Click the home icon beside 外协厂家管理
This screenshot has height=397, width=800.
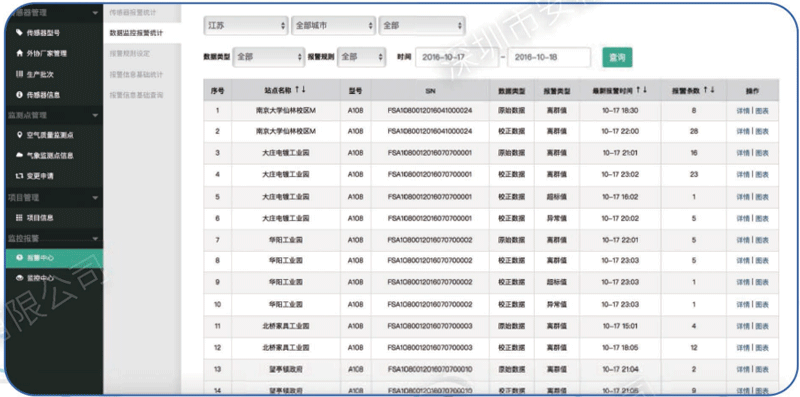(x=19, y=53)
